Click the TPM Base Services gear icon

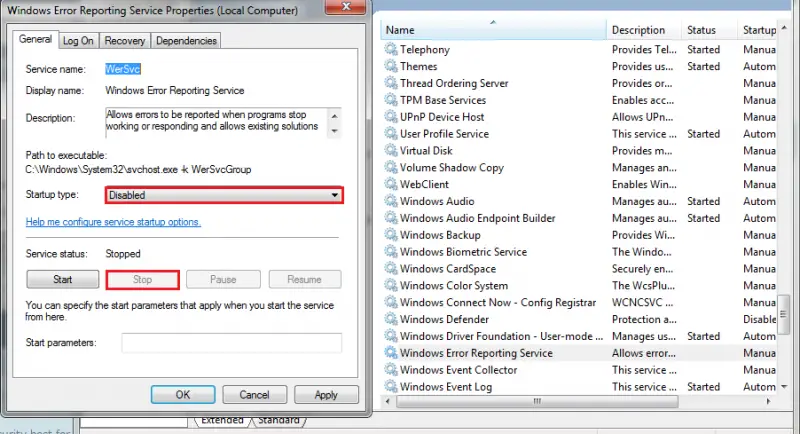tap(391, 99)
